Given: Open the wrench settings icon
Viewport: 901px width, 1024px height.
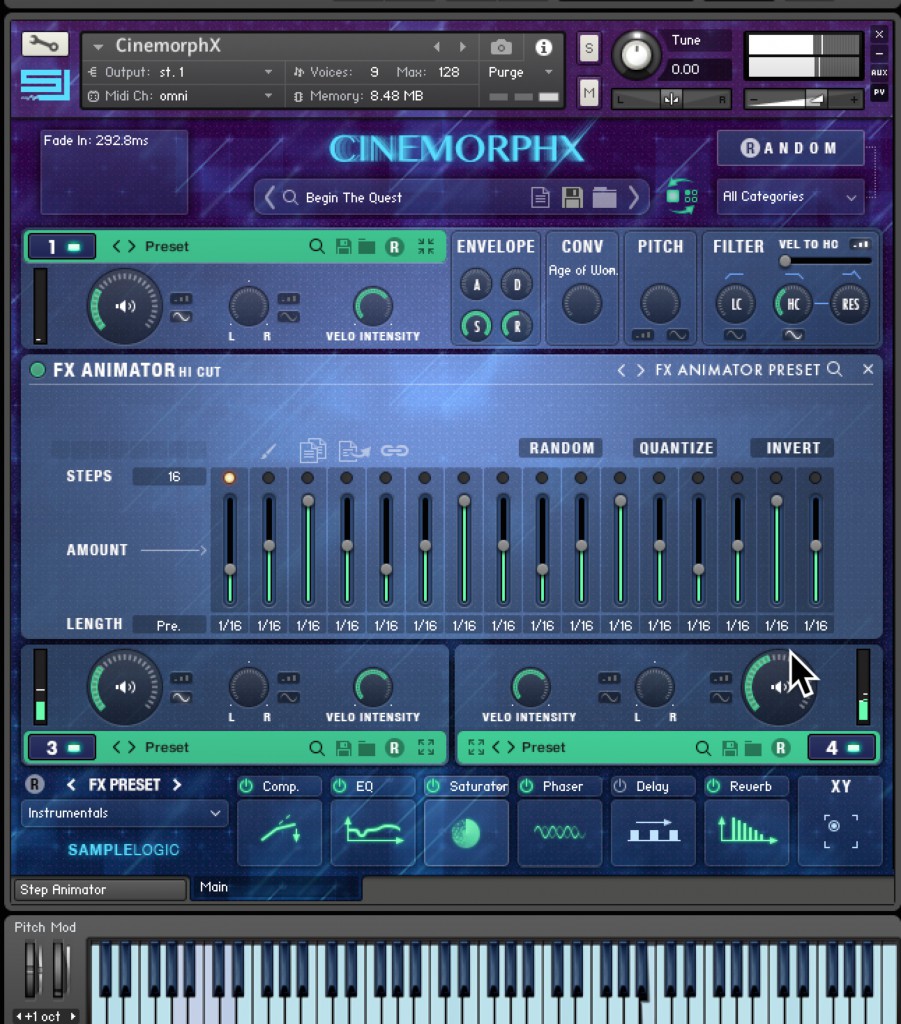Looking at the screenshot, I should (x=44, y=44).
